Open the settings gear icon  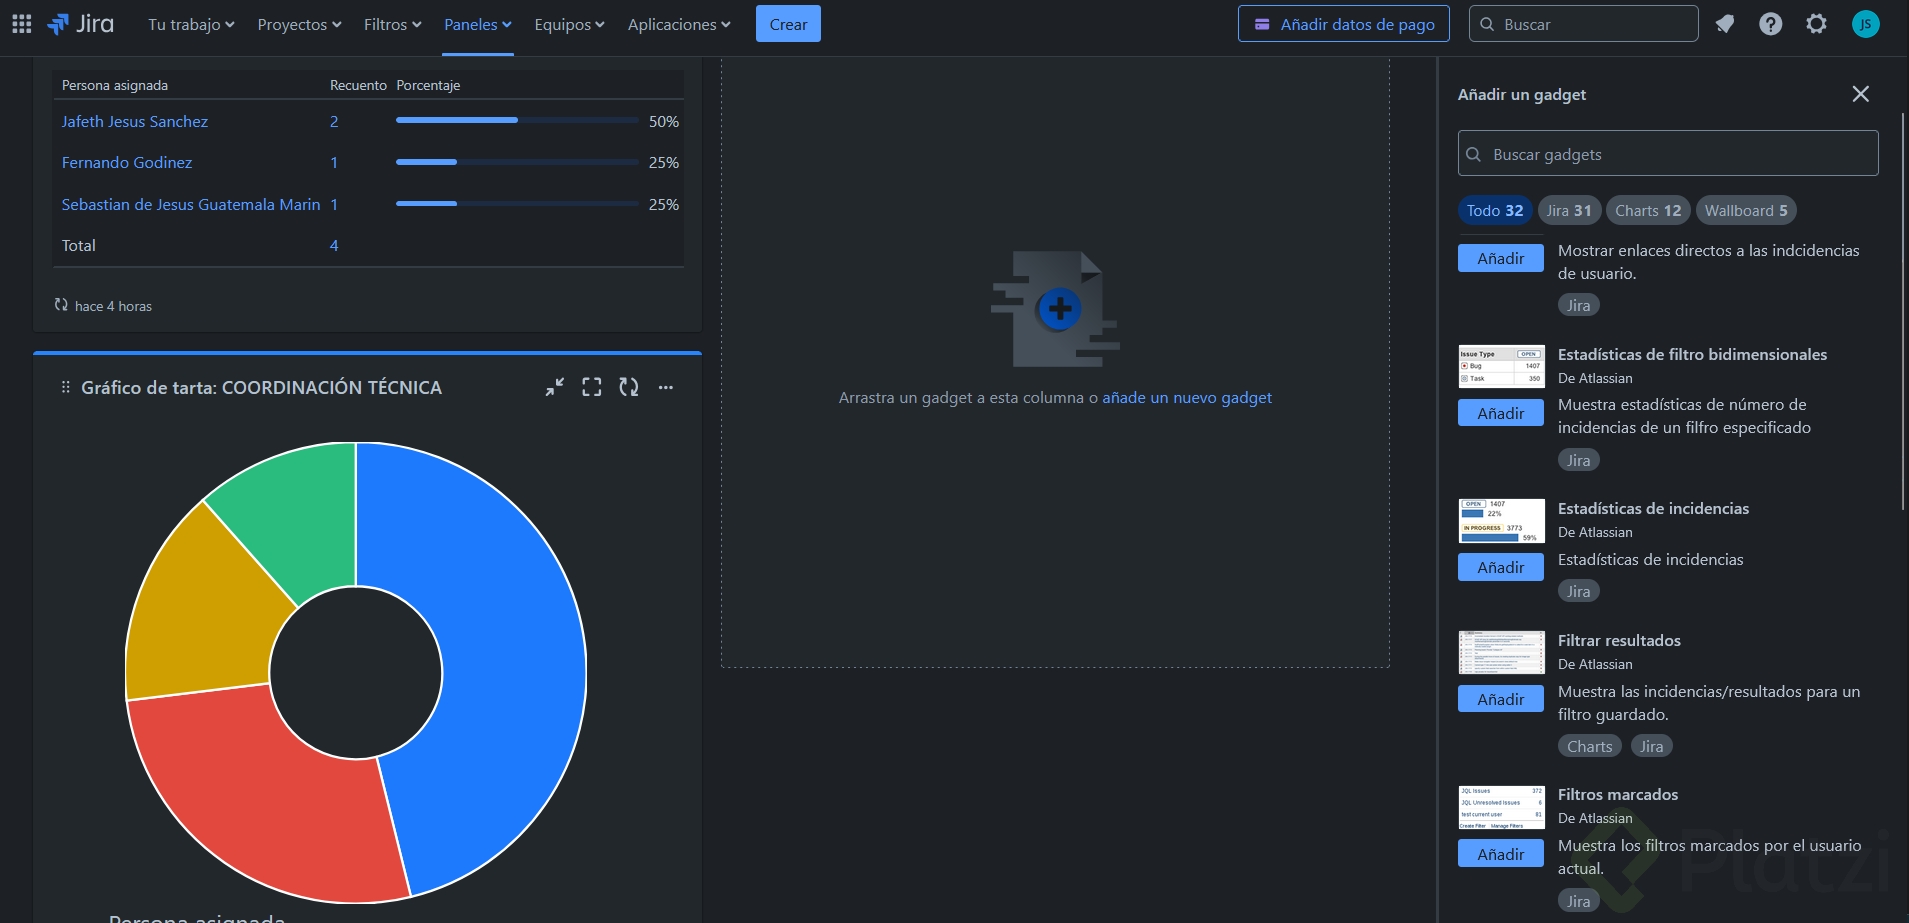pos(1817,24)
